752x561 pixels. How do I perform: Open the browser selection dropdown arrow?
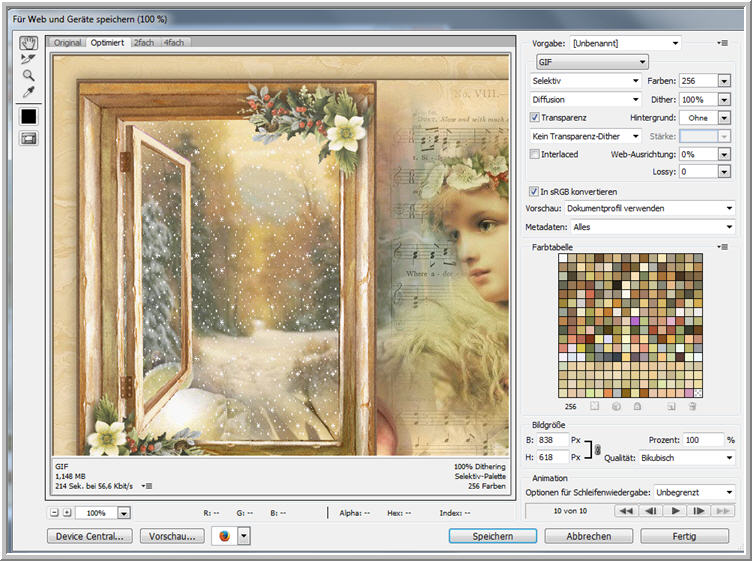(244, 536)
